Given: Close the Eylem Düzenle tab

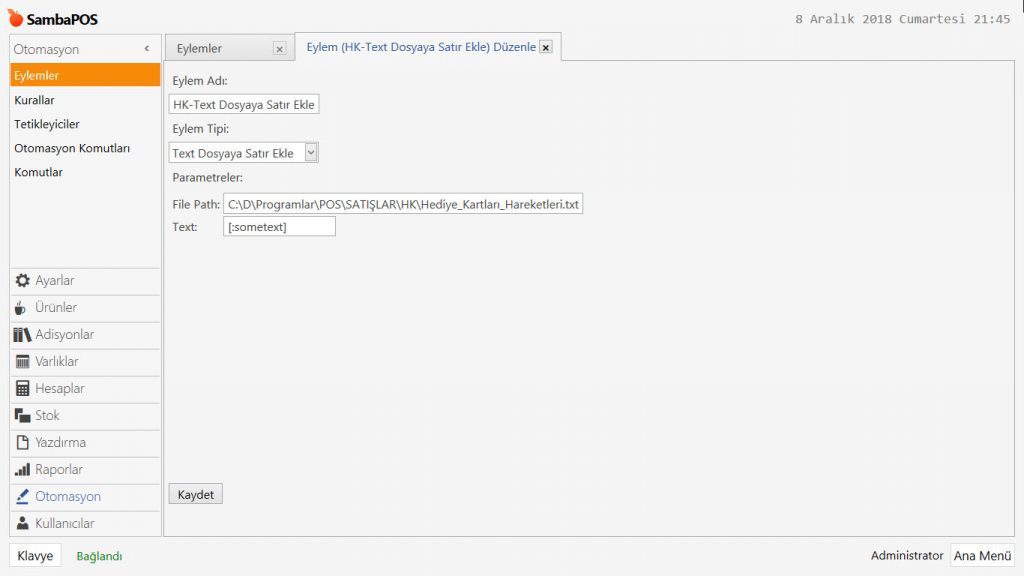Looking at the screenshot, I should (545, 47).
